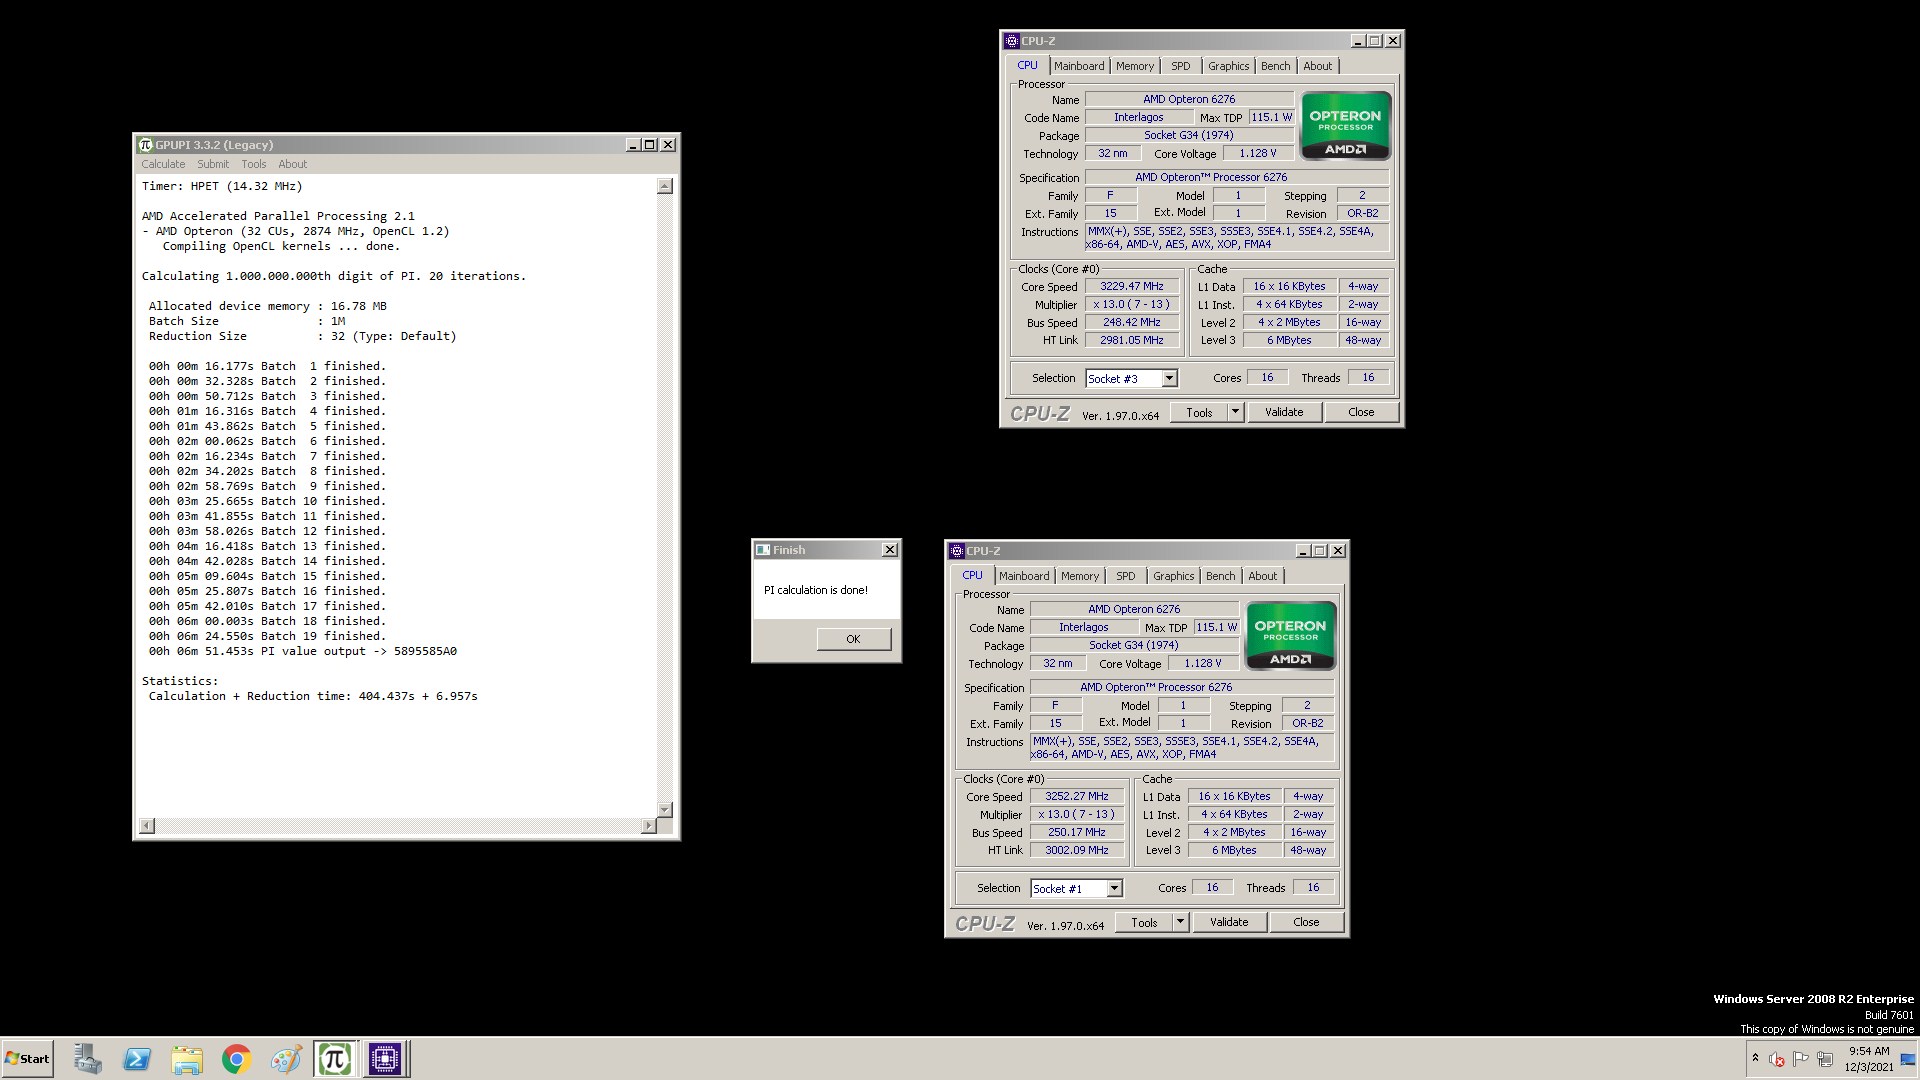Image resolution: width=1920 pixels, height=1080 pixels.
Task: Click Tools button in upper CPU-Z
Action: tap(1199, 412)
